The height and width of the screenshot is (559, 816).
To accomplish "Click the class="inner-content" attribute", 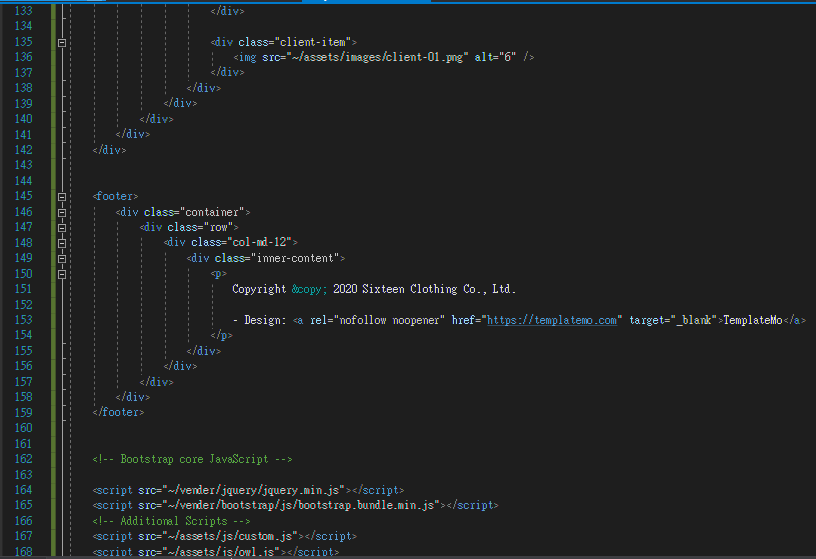I will pyautogui.click(x=277, y=258).
